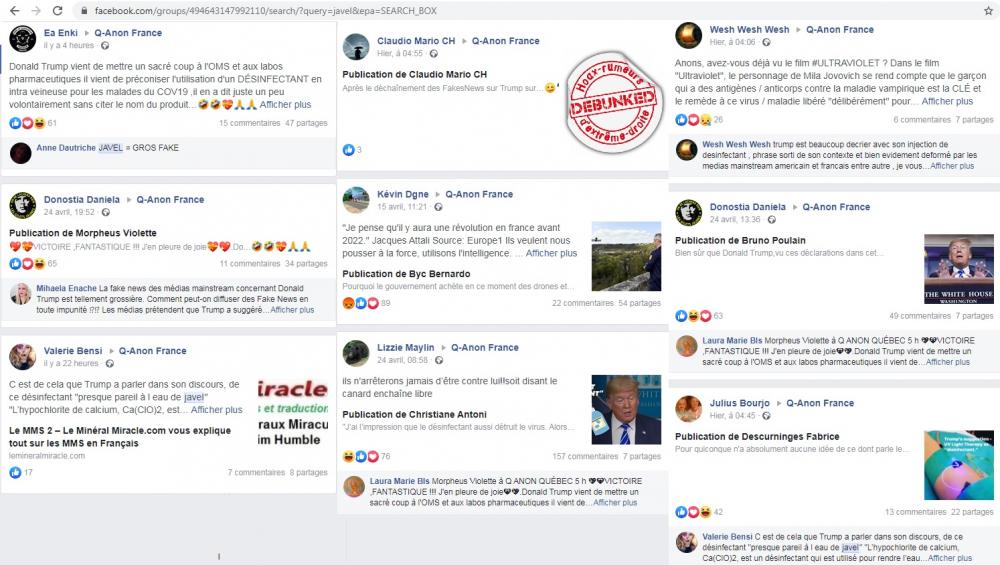Expand the ULTRAVIOLET post via Afficher plus
The width and height of the screenshot is (1000, 565).
coord(947,101)
